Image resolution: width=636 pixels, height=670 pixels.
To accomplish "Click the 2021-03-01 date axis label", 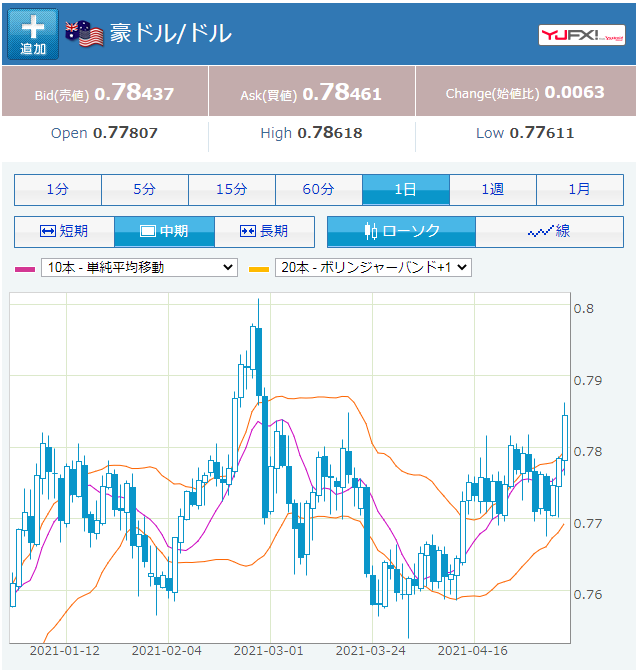I will (268, 651).
